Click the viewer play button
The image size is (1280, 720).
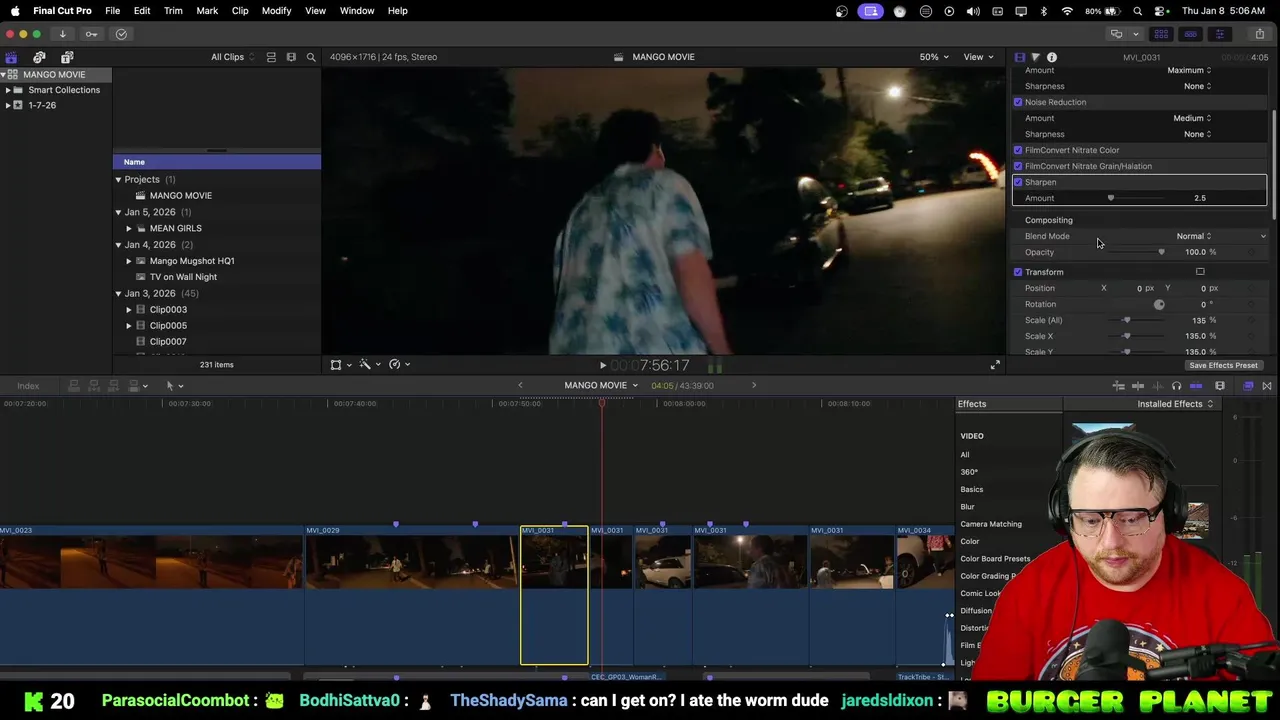click(602, 366)
